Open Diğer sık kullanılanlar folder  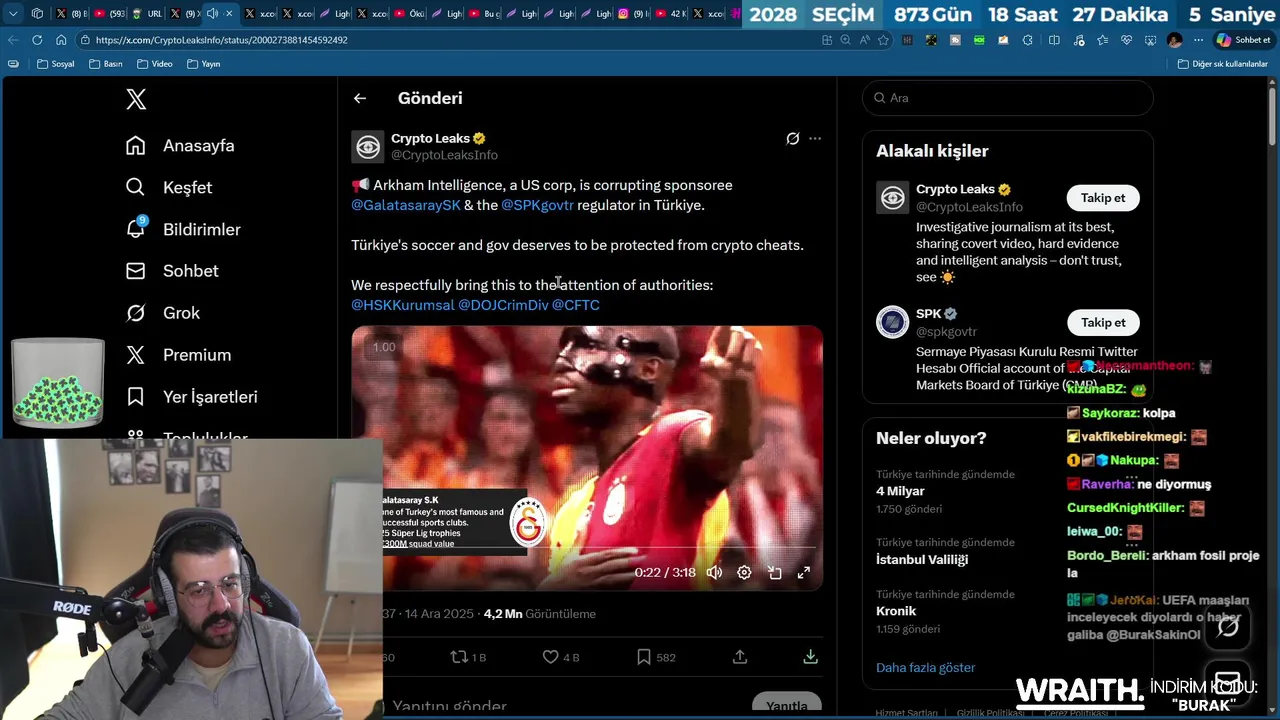(1223, 64)
